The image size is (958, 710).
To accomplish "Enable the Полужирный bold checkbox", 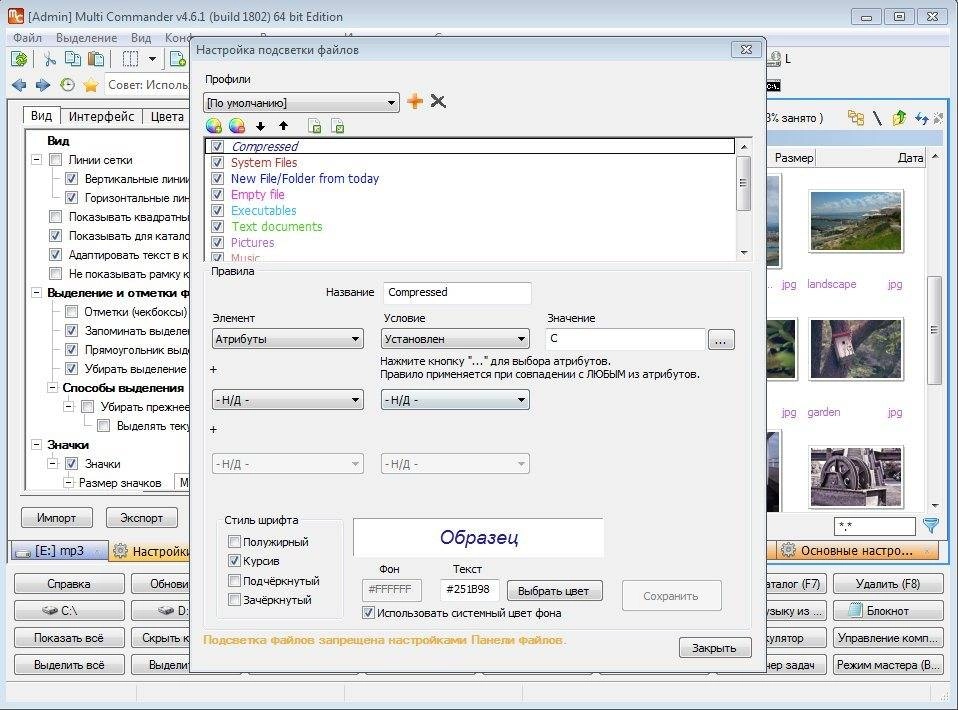I will pyautogui.click(x=234, y=541).
